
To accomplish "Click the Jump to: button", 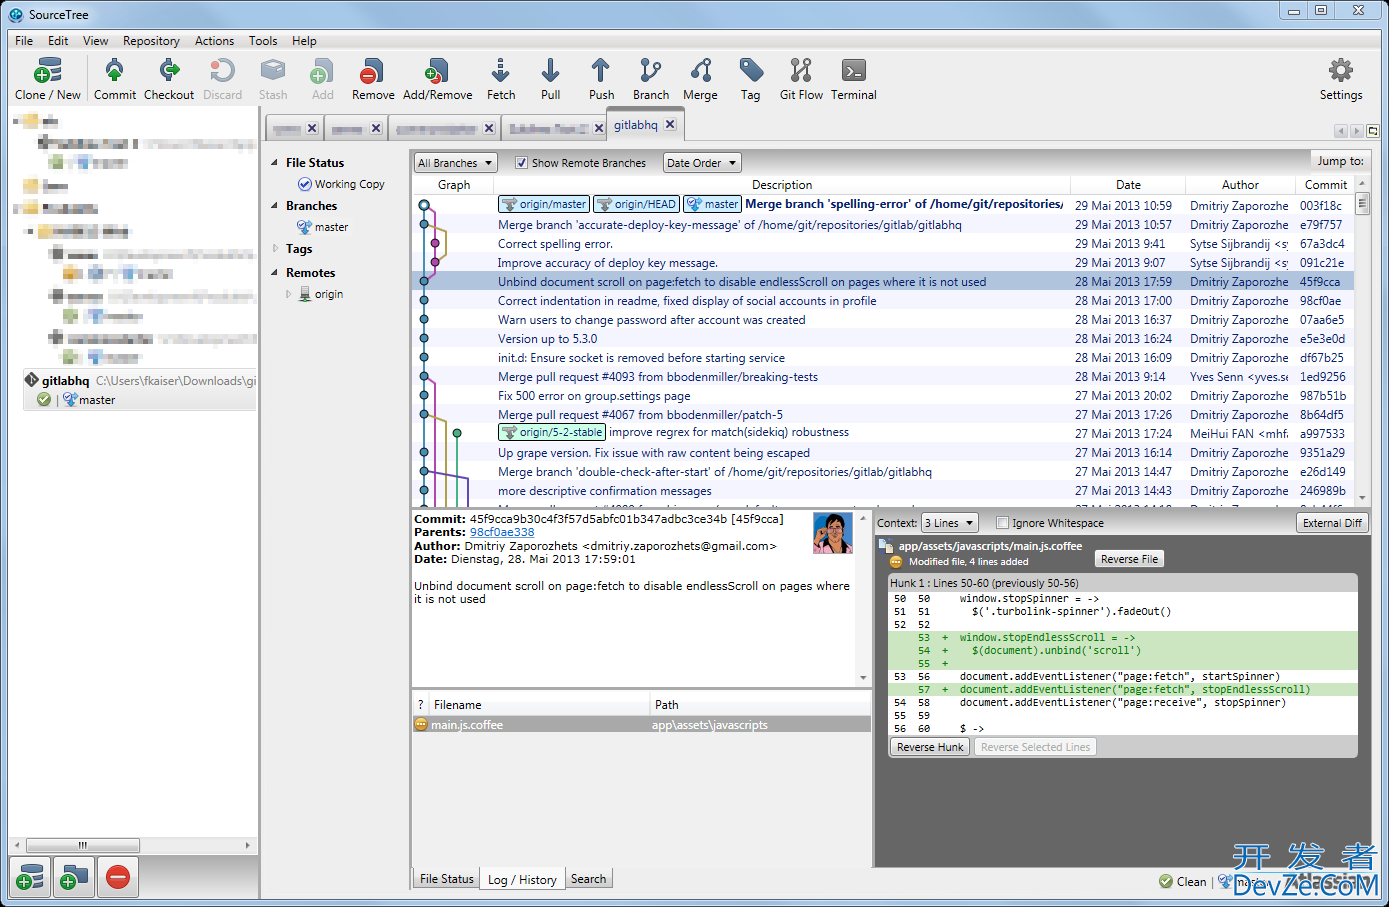I will pos(1340,161).
